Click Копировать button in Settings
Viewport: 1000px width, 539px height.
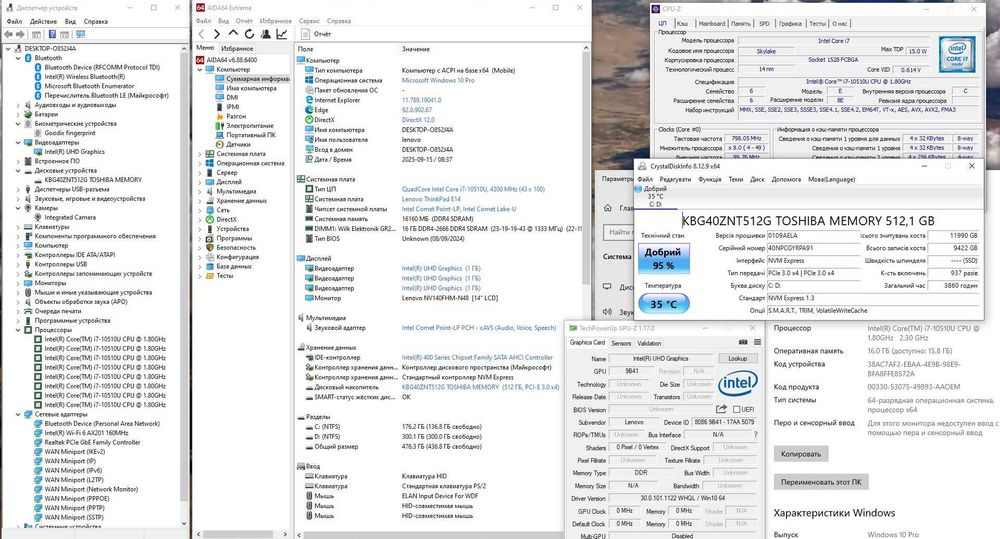[x=800, y=454]
